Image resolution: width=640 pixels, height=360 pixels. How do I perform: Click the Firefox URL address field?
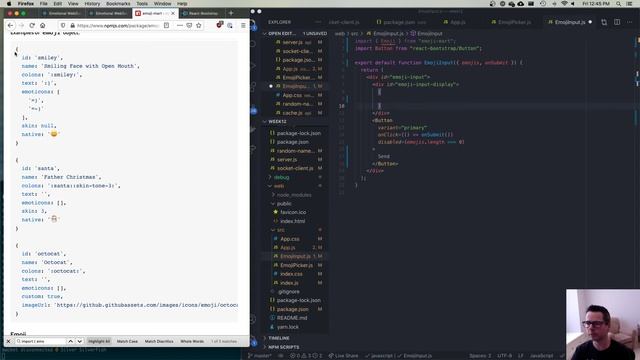point(118,25)
